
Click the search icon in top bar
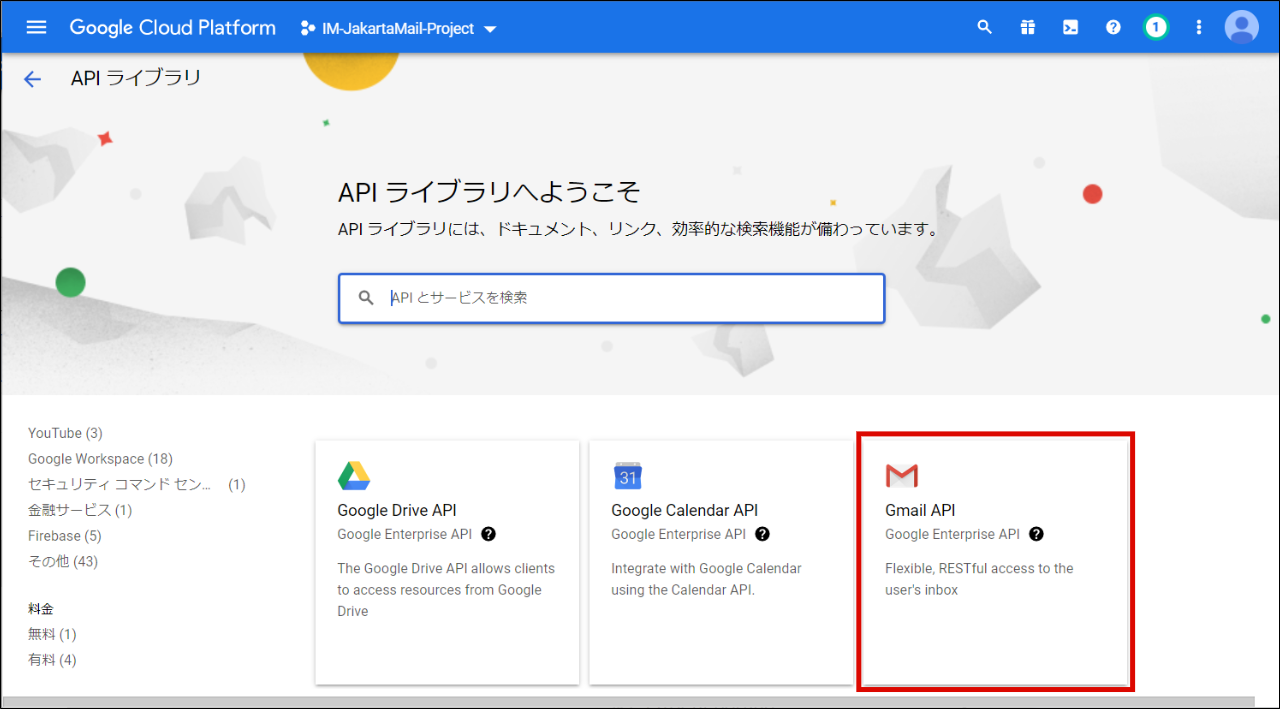985,27
